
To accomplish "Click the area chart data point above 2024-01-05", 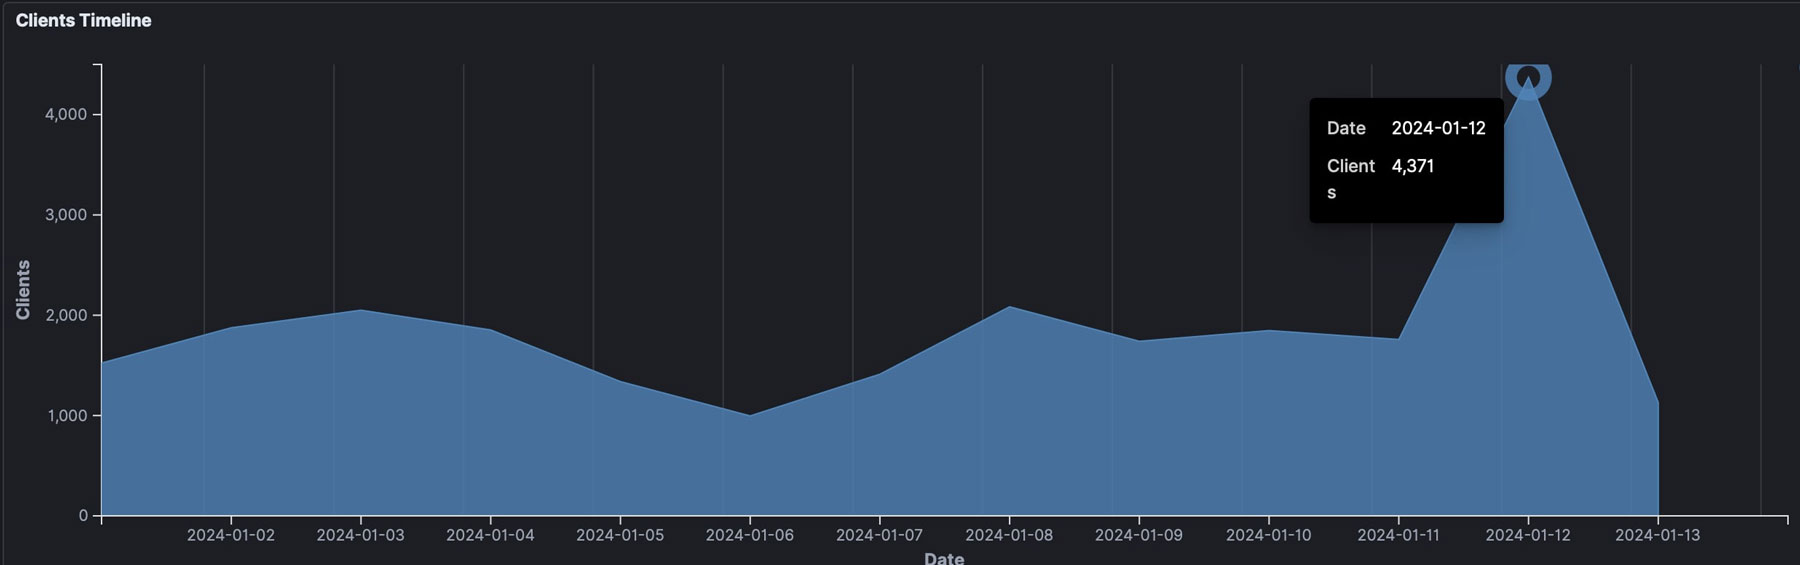I will point(620,381).
